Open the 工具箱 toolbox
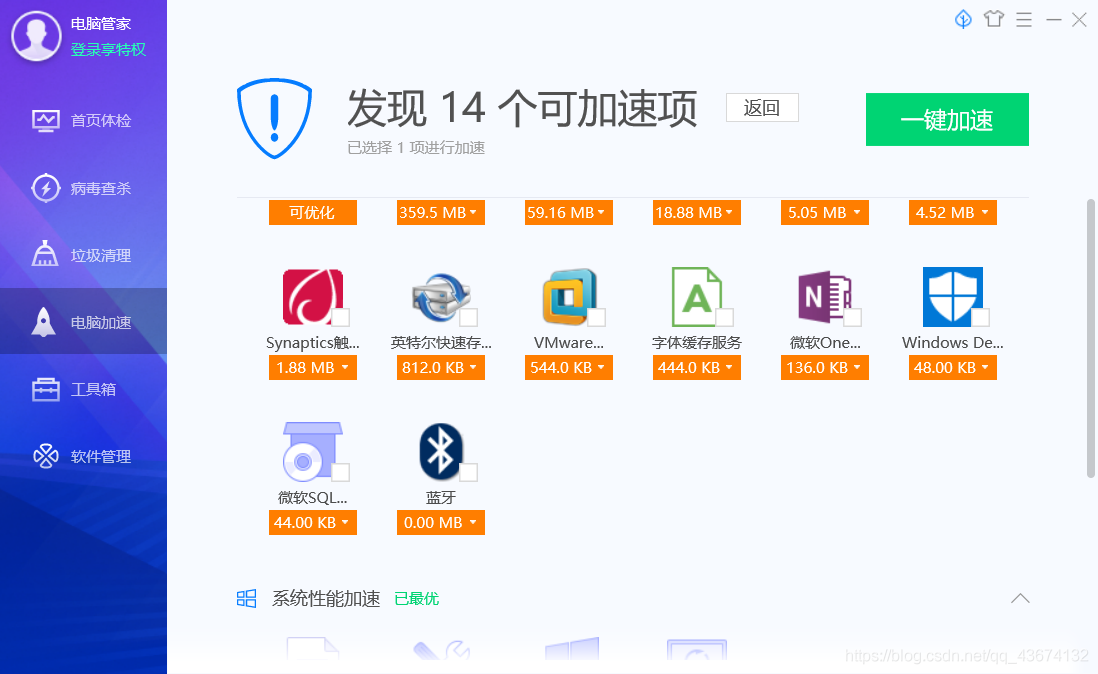 83,389
